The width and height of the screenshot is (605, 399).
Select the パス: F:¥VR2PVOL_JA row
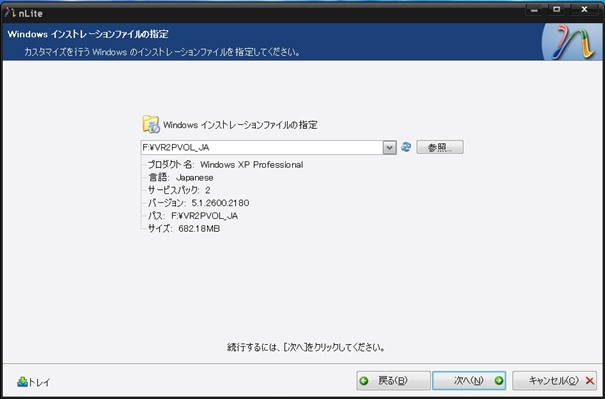[193, 216]
